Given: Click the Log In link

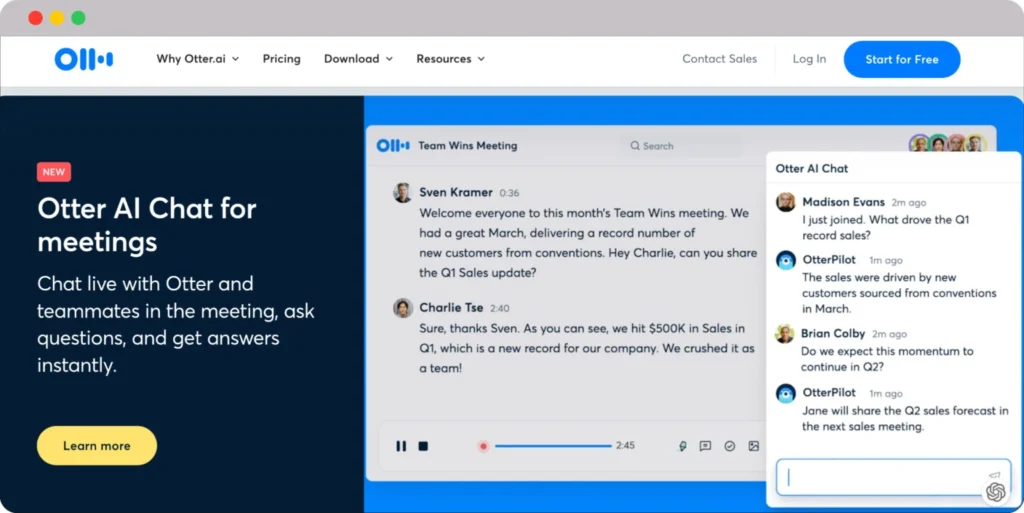Looking at the screenshot, I should [809, 59].
